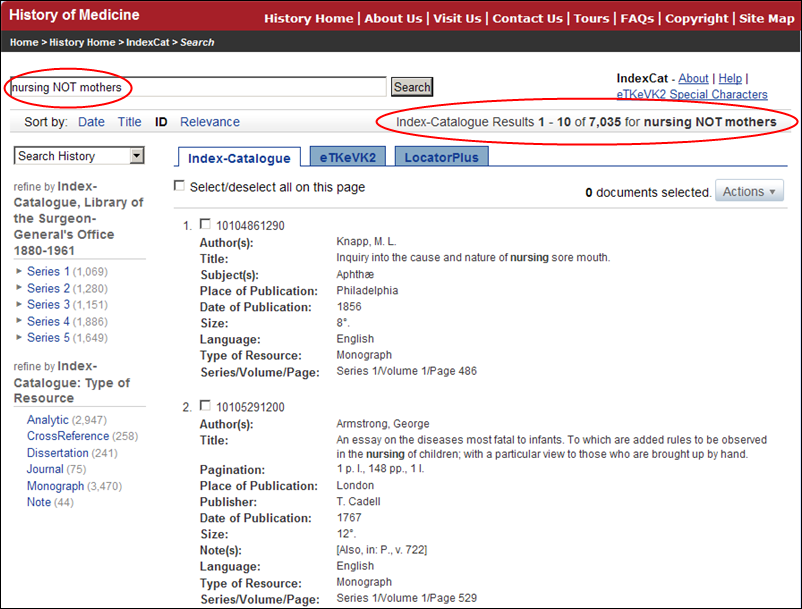Check the box for record 10104861290
Screen dimensions: 802x609
click(205, 224)
